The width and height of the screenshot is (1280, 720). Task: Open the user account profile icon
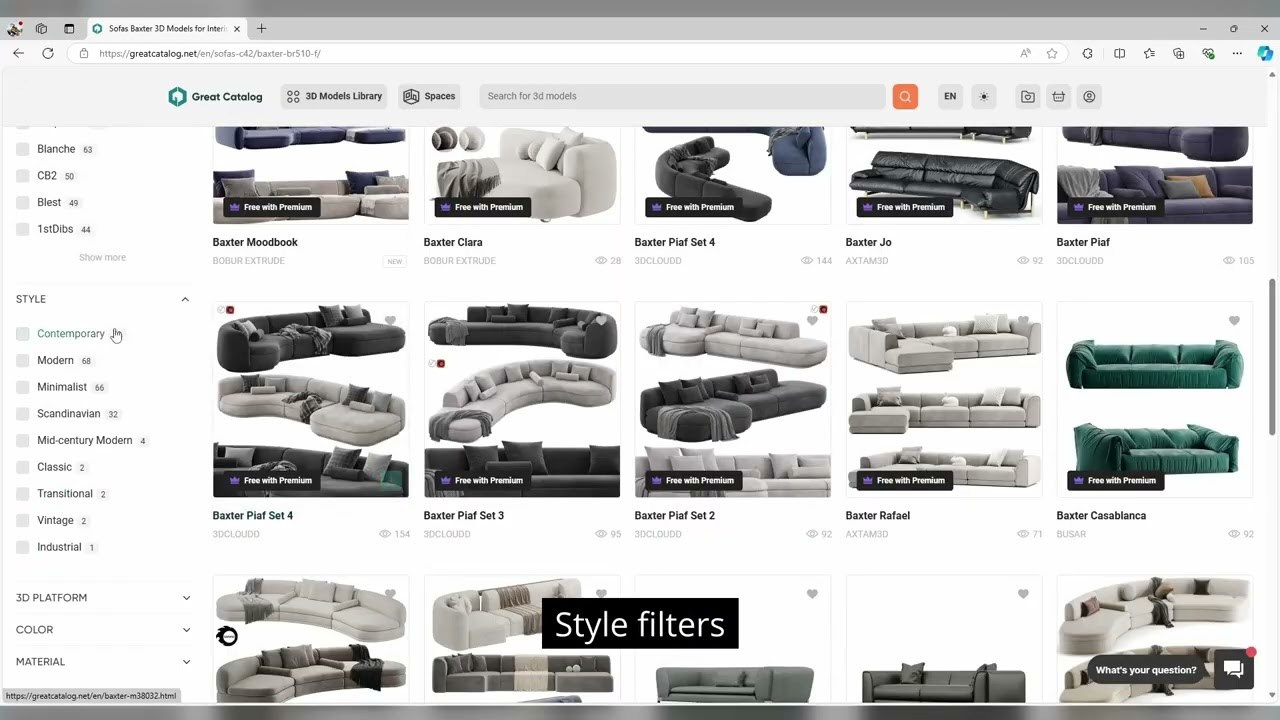click(x=1089, y=97)
